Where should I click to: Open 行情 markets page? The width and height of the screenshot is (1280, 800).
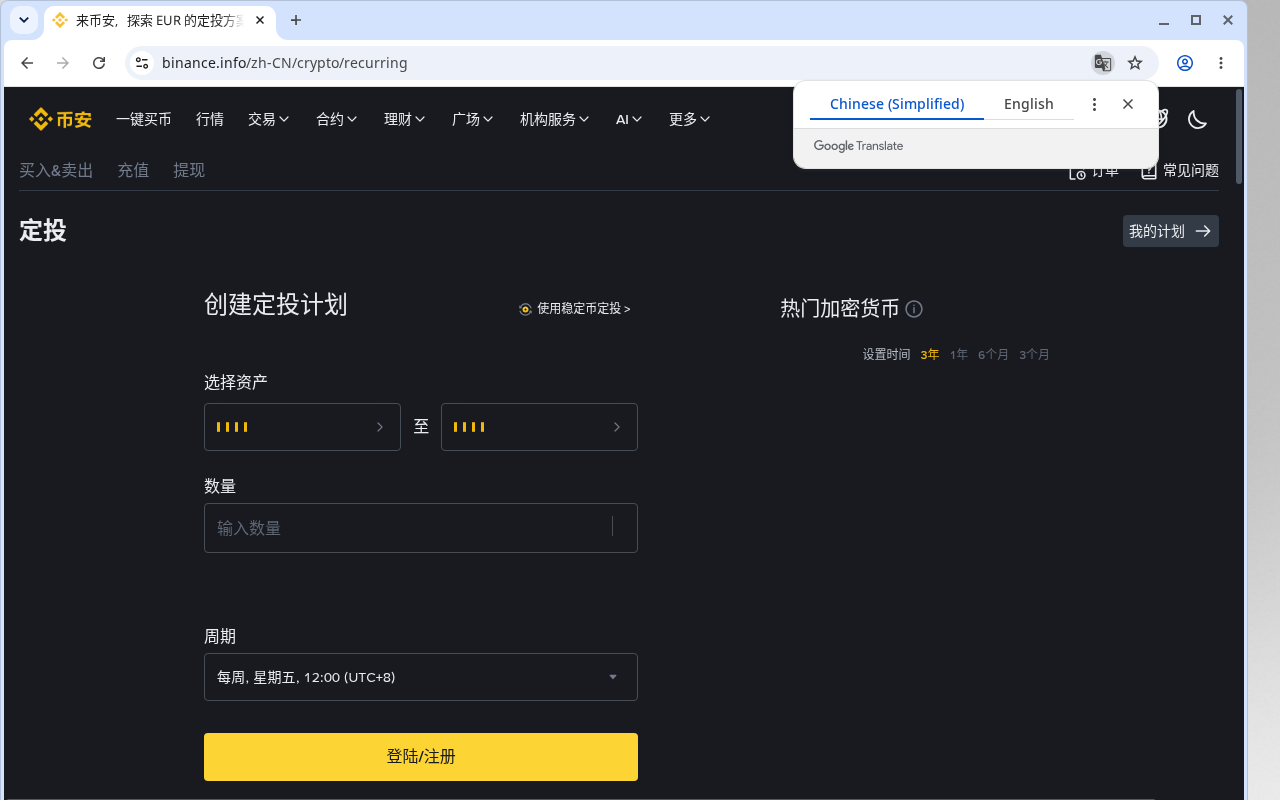click(x=210, y=119)
